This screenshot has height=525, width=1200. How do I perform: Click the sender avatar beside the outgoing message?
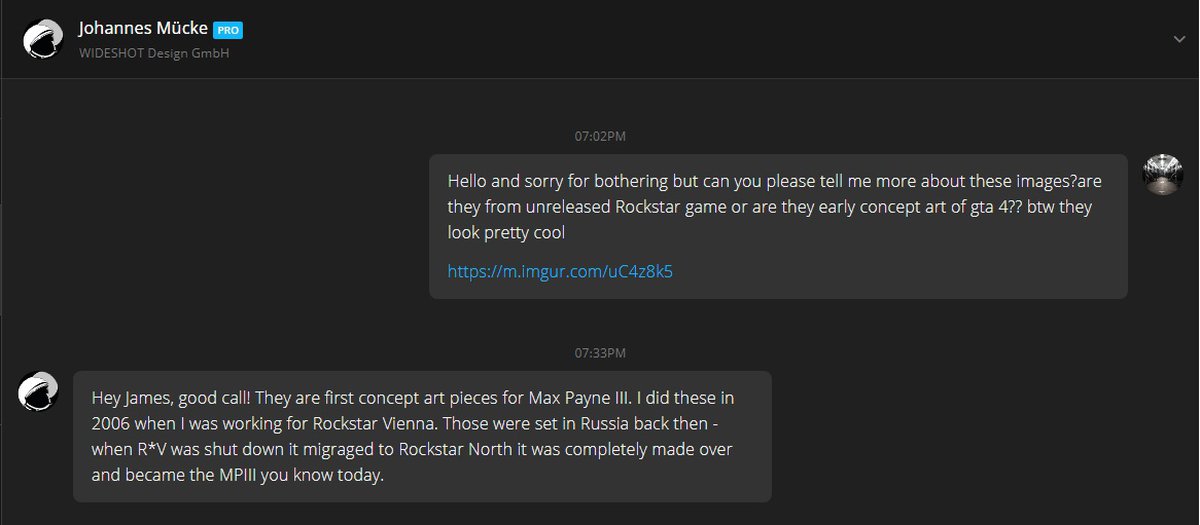tap(1162, 175)
